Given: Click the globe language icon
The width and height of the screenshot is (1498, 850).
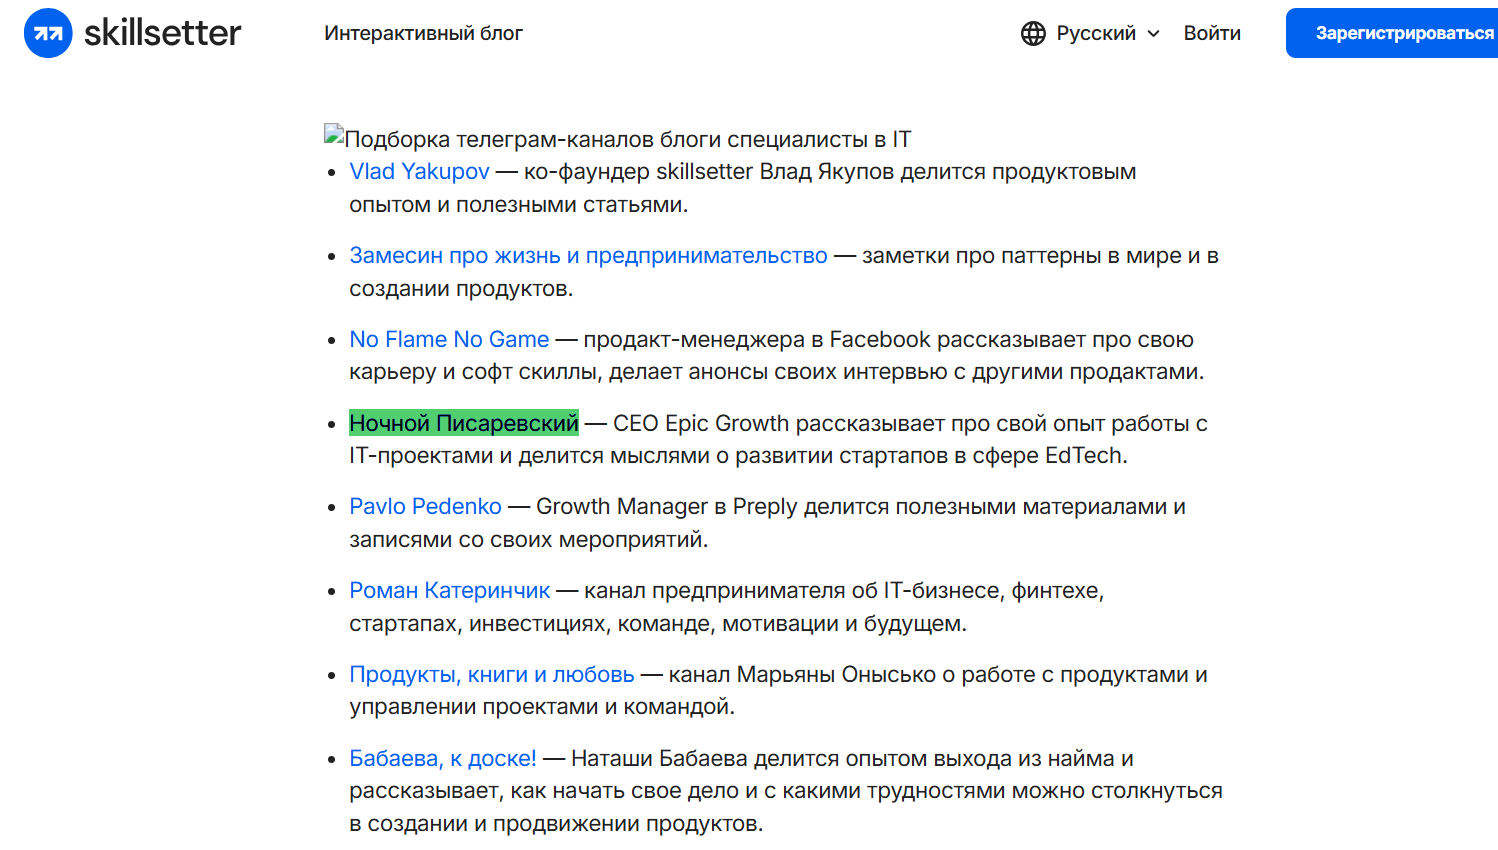Looking at the screenshot, I should [1033, 33].
